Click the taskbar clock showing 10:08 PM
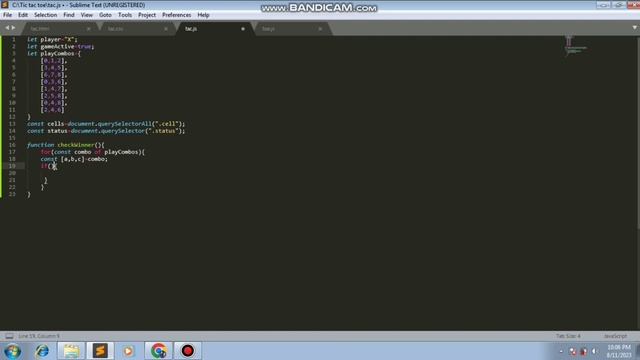Viewport: 640px width, 360px height. tap(619, 351)
